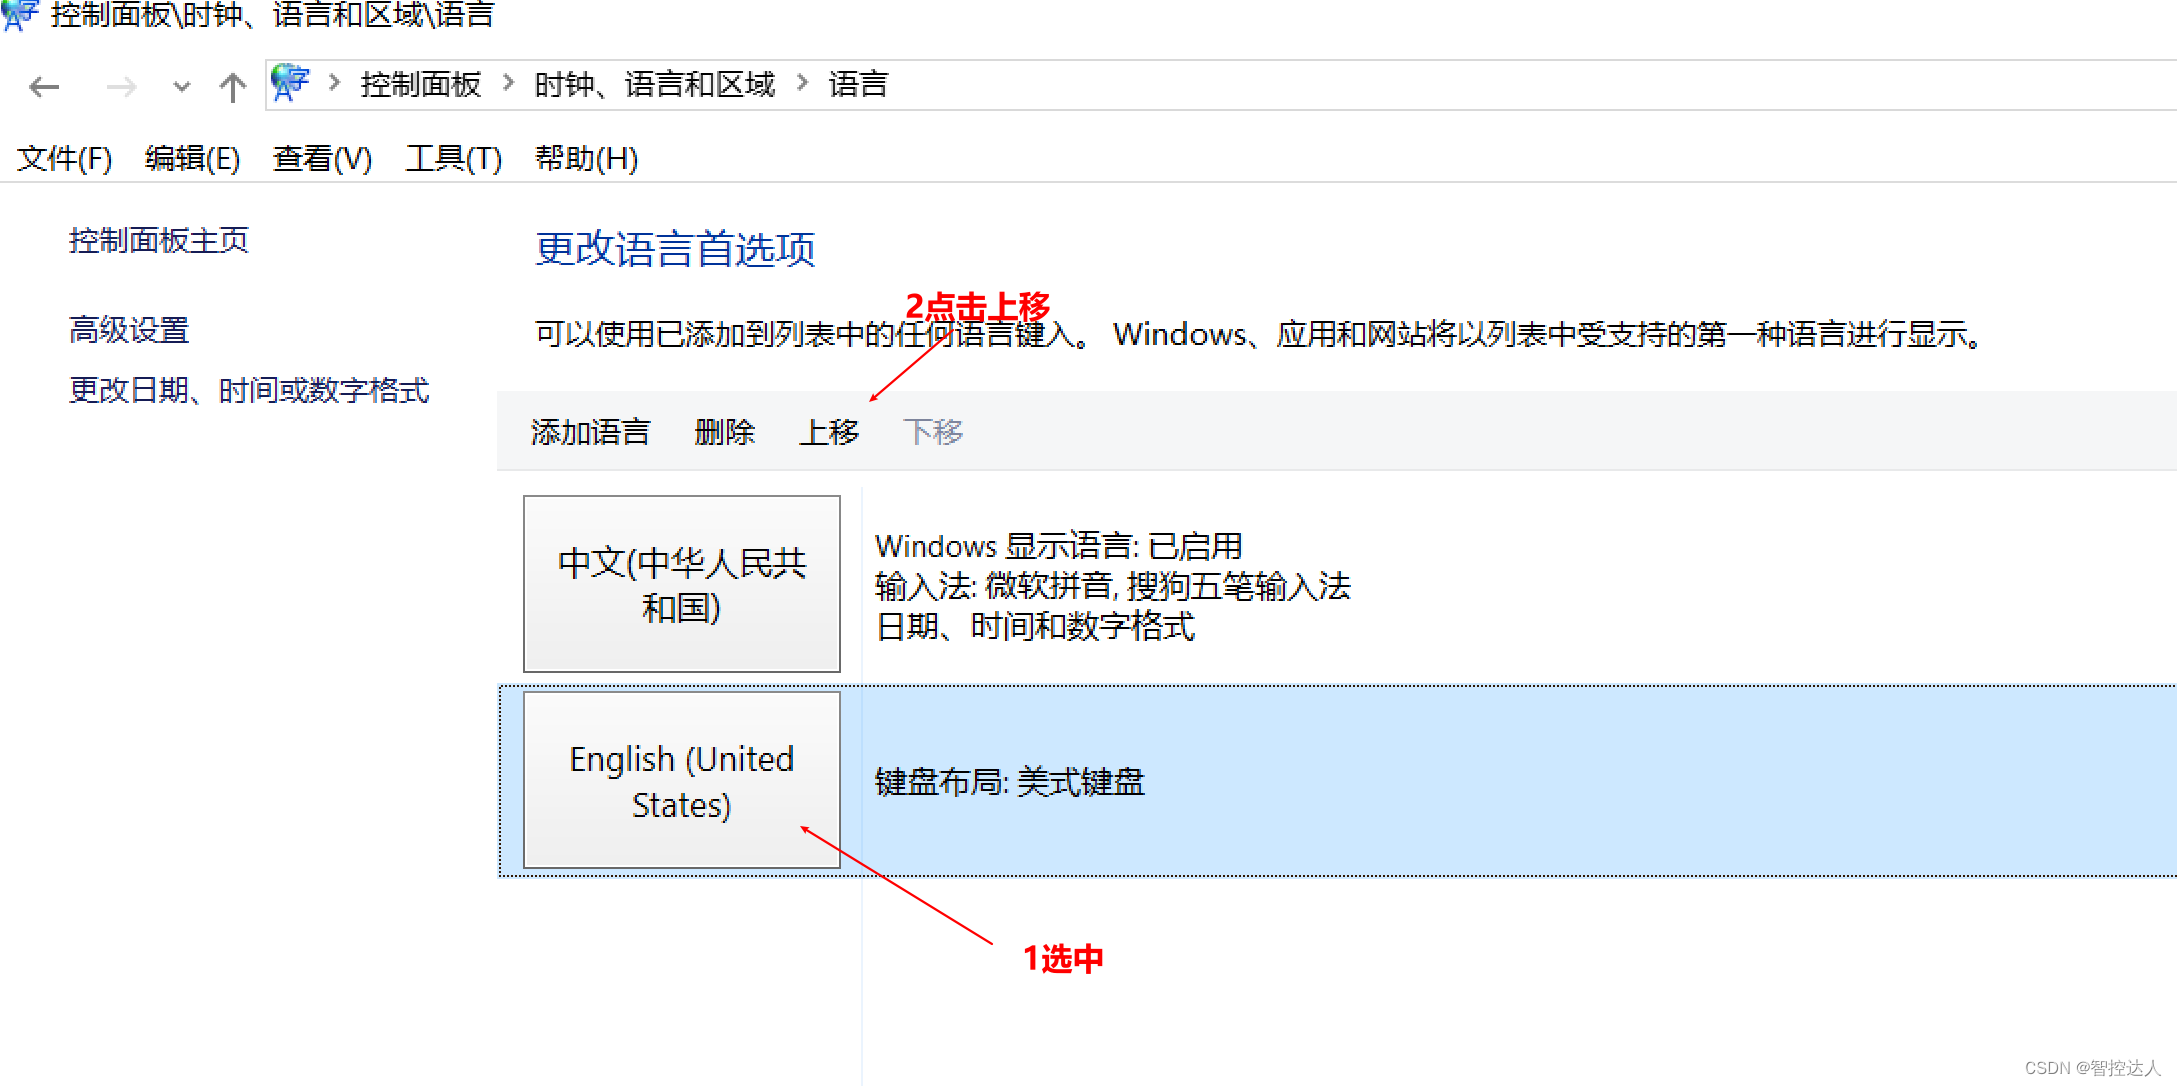Open 控制面板主页 link
Screen dimensions: 2177x1086
158,240
